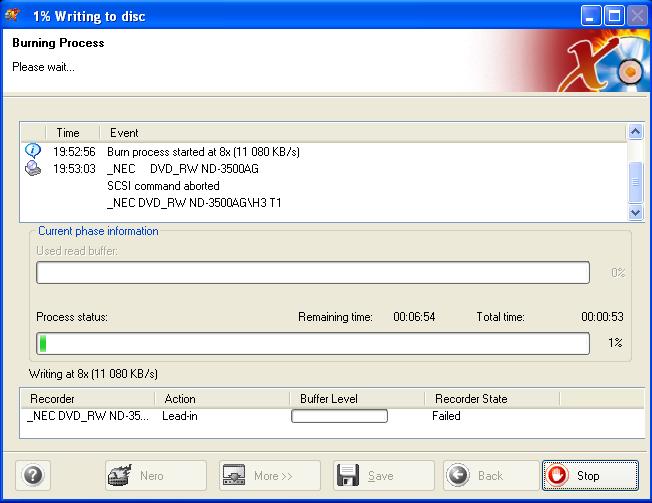Click the 'Process status:' label
This screenshot has width=652, height=503.
point(72,317)
